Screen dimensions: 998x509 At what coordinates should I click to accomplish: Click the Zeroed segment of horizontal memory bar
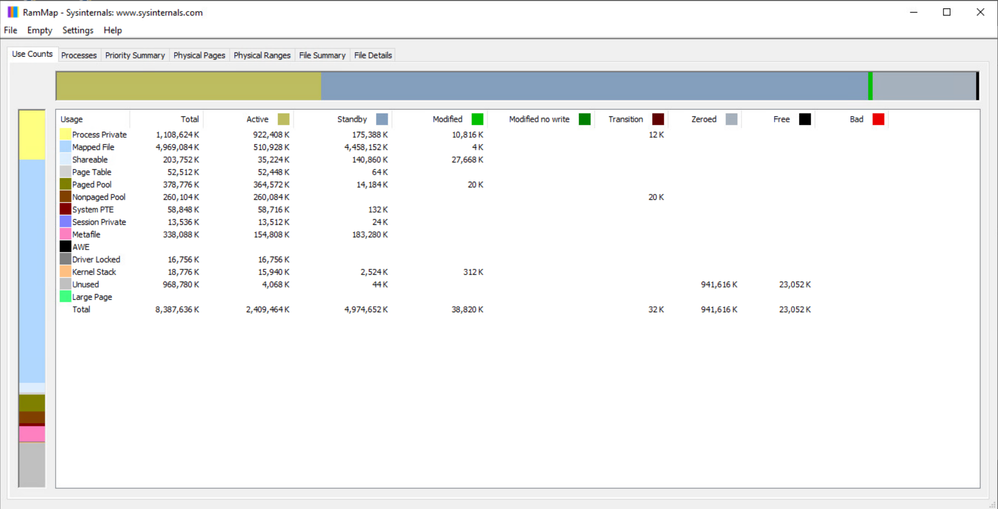(x=924, y=86)
